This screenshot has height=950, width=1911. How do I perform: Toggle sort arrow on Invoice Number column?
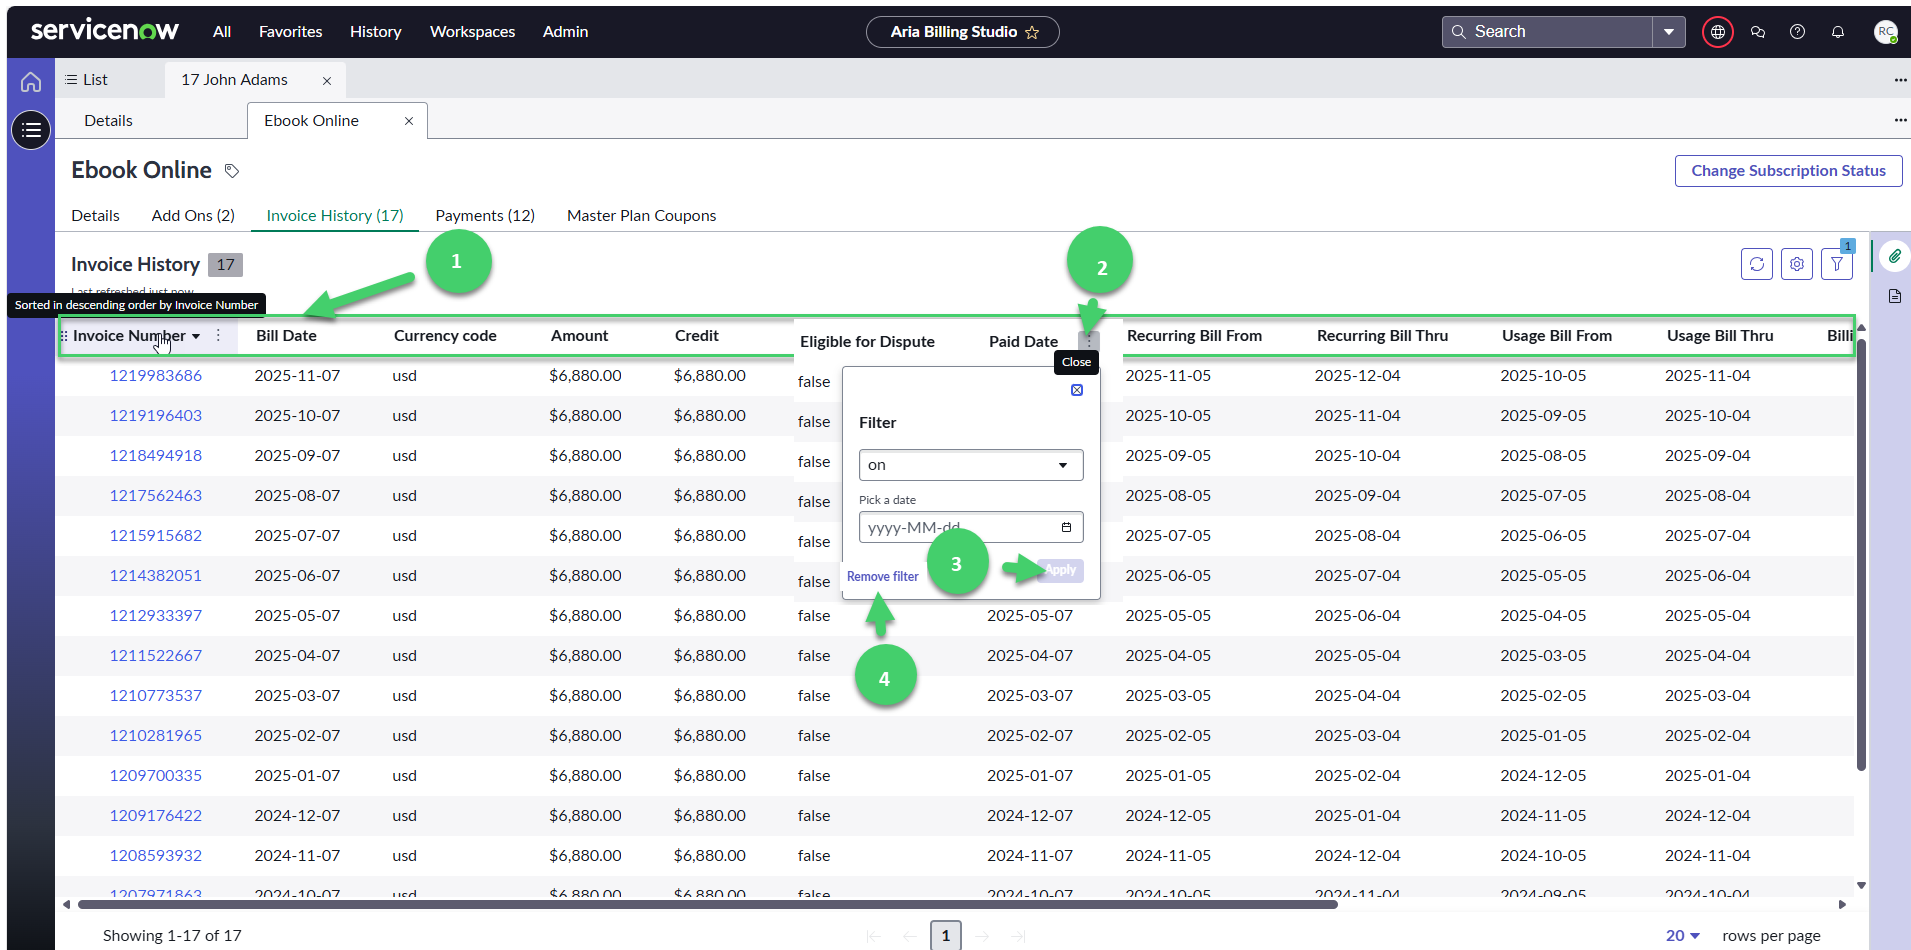[x=196, y=336]
